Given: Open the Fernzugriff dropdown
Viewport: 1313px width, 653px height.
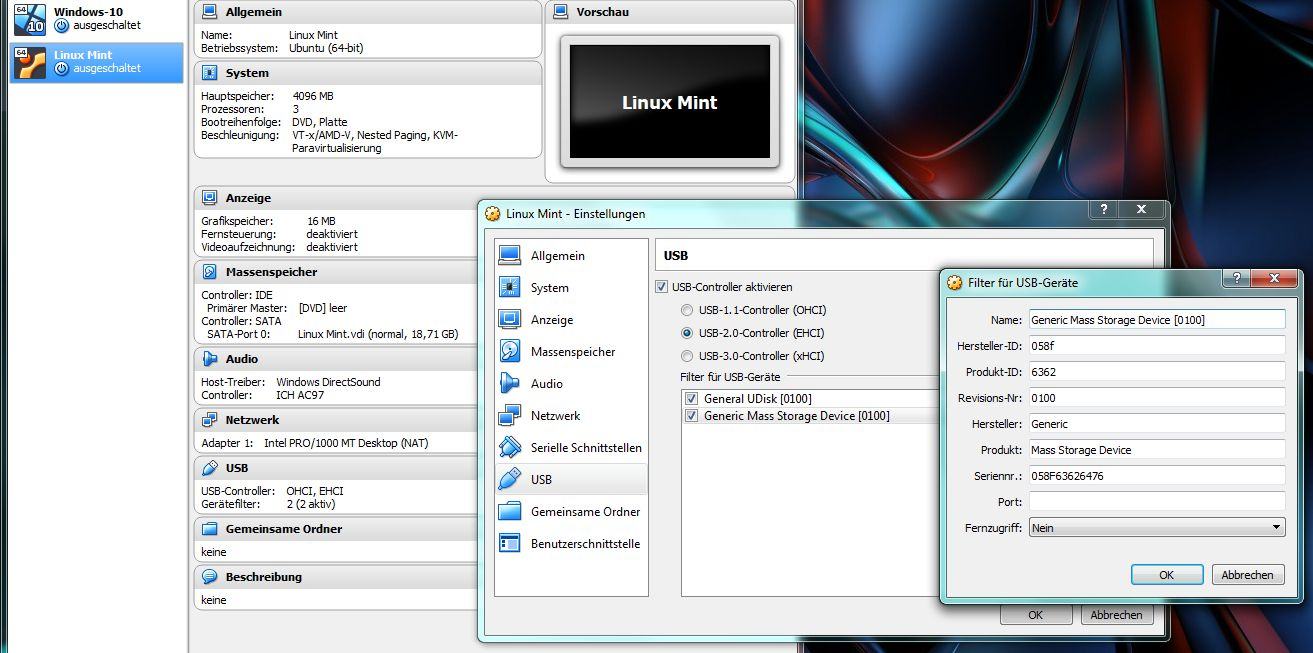Looking at the screenshot, I should point(1157,527).
